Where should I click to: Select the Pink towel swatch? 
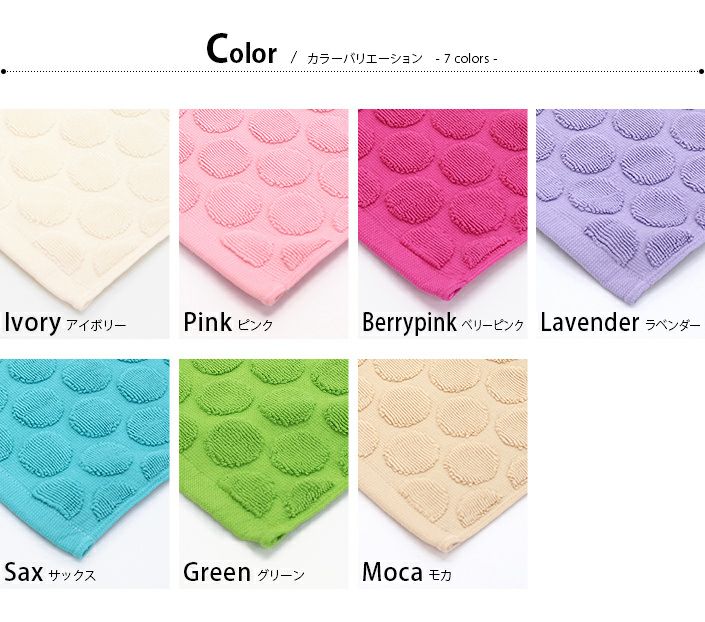(263, 224)
